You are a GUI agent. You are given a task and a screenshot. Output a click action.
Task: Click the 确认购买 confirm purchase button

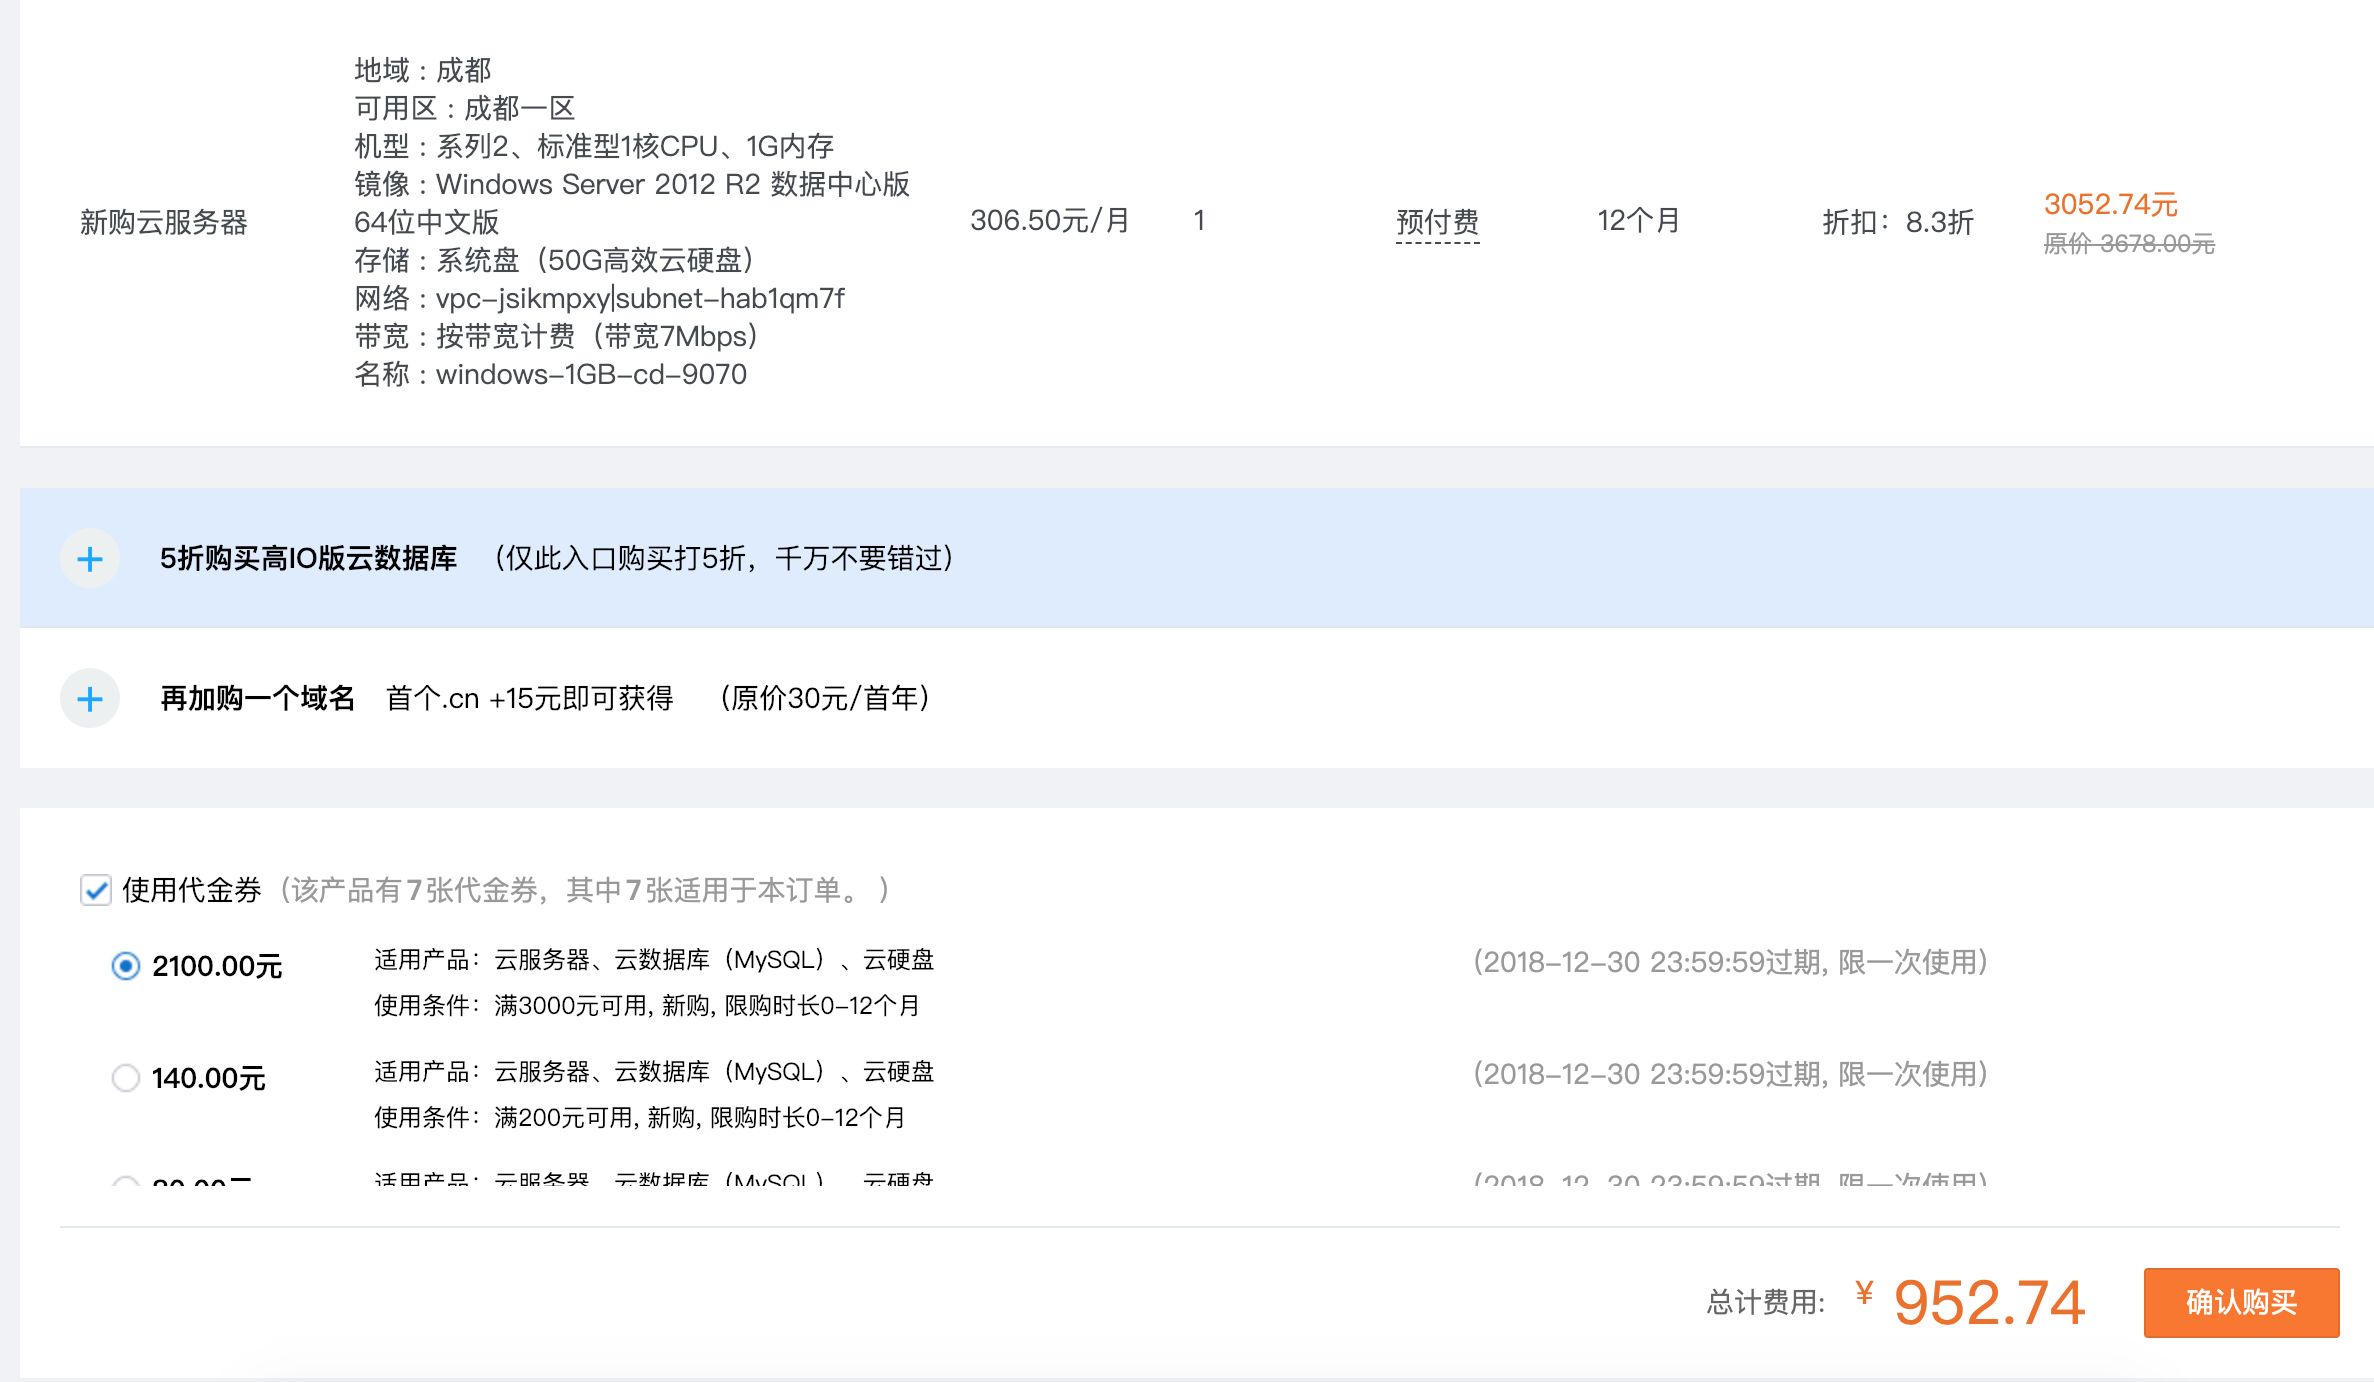pos(2240,1302)
